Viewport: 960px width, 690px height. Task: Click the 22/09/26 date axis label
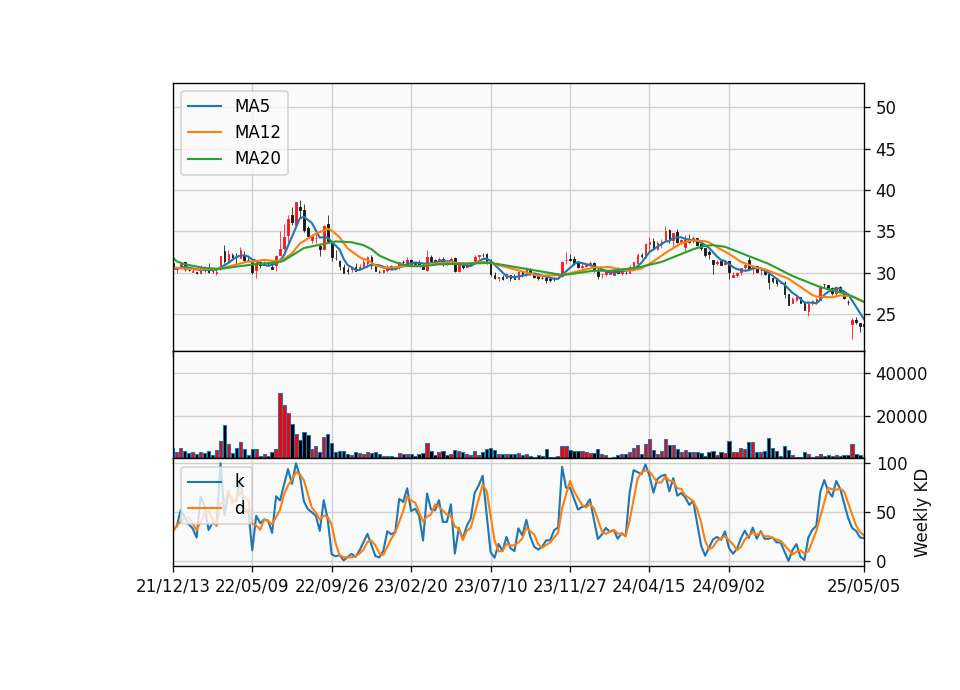point(332,587)
